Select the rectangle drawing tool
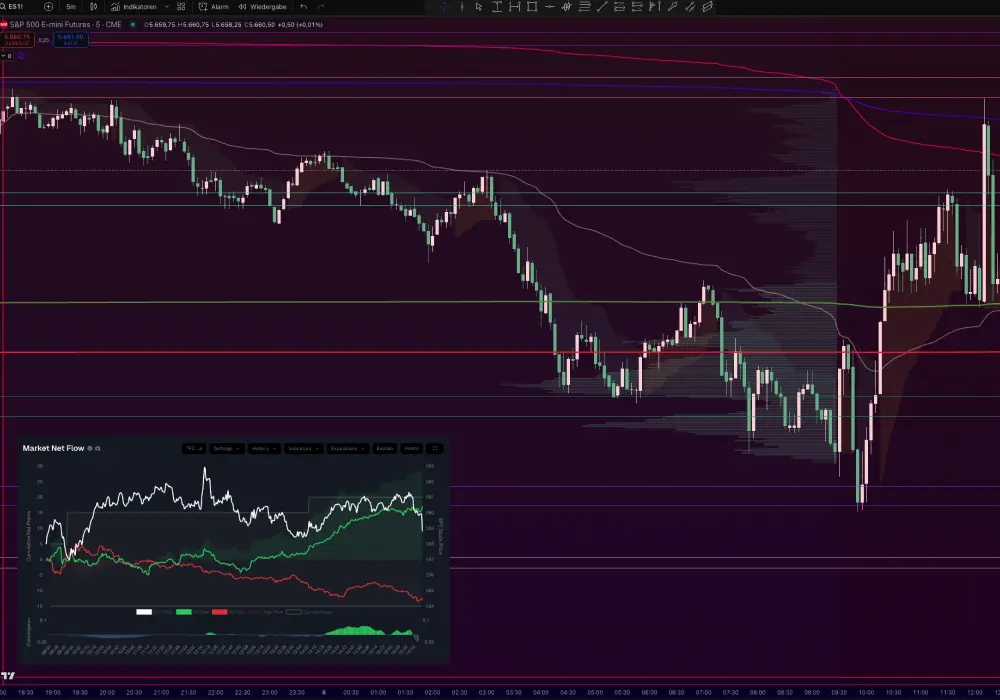1000x700 pixels. pyautogui.click(x=532, y=6)
